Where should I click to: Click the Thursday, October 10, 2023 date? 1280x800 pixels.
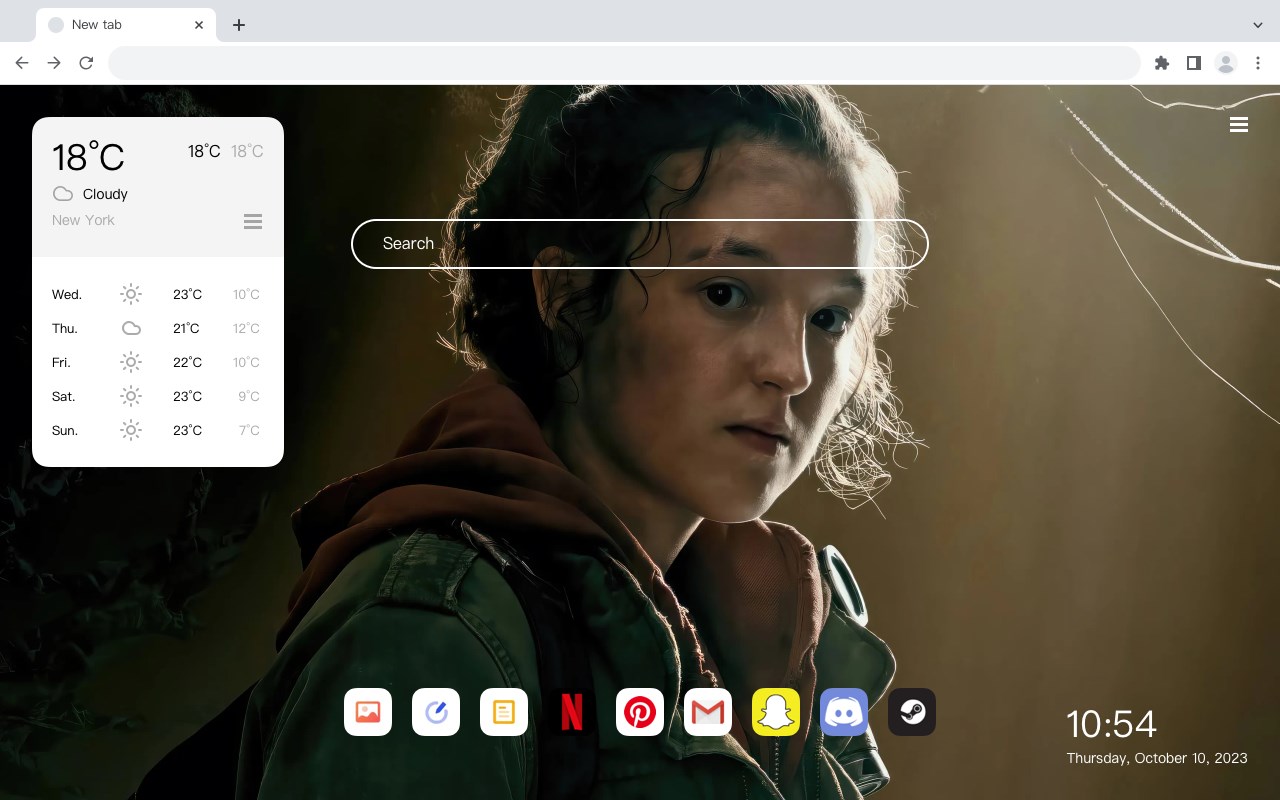tap(1157, 758)
